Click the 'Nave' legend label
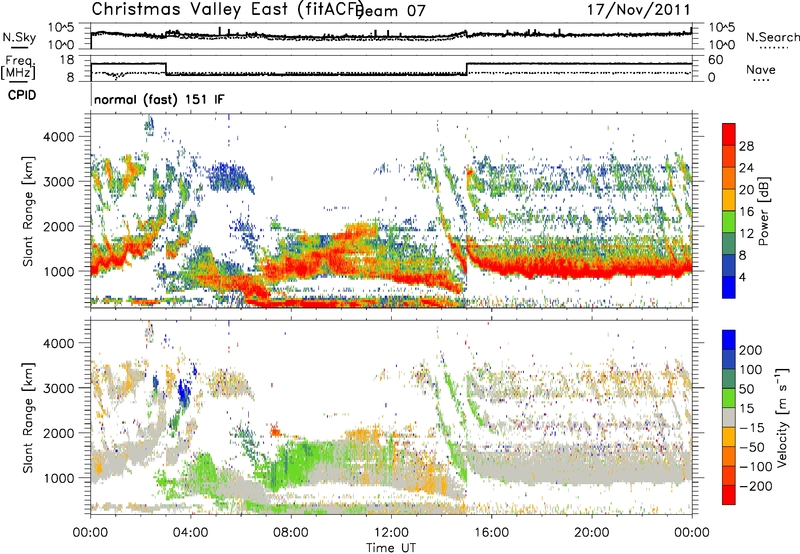 pyautogui.click(x=760, y=69)
